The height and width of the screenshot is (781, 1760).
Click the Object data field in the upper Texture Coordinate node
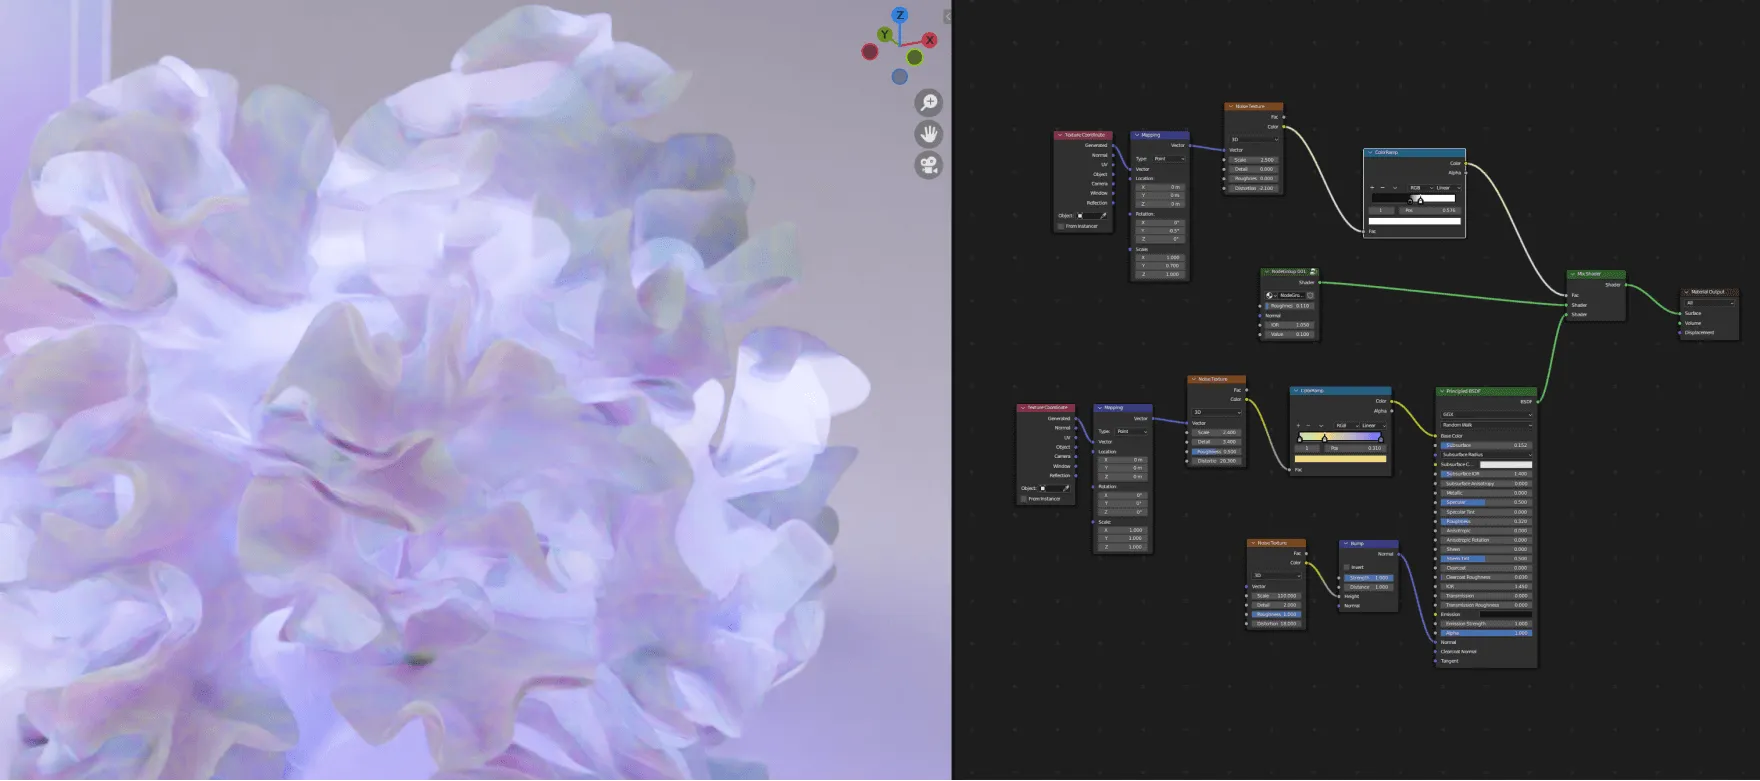tap(1091, 216)
